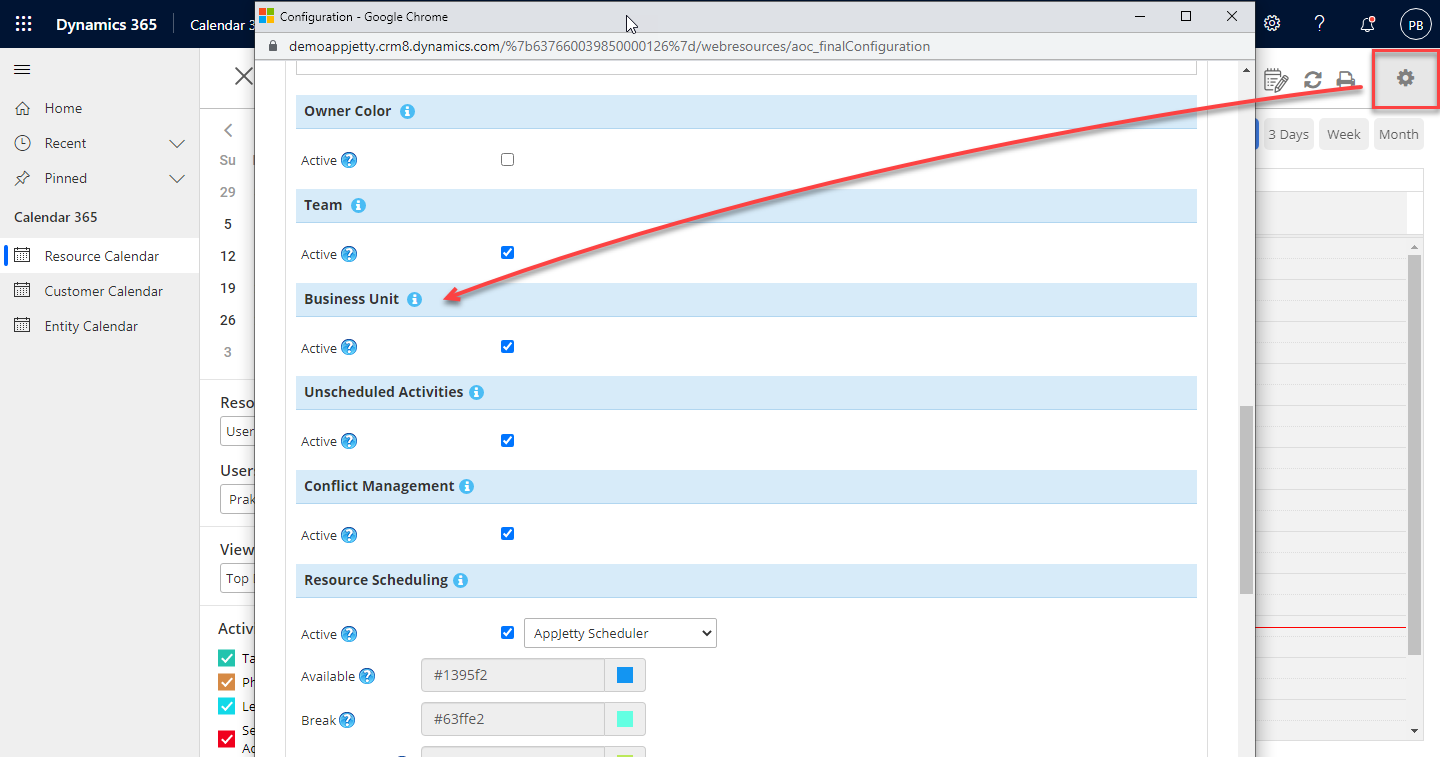Open Customer Calendar in the sidebar
The width and height of the screenshot is (1440, 757).
click(103, 291)
